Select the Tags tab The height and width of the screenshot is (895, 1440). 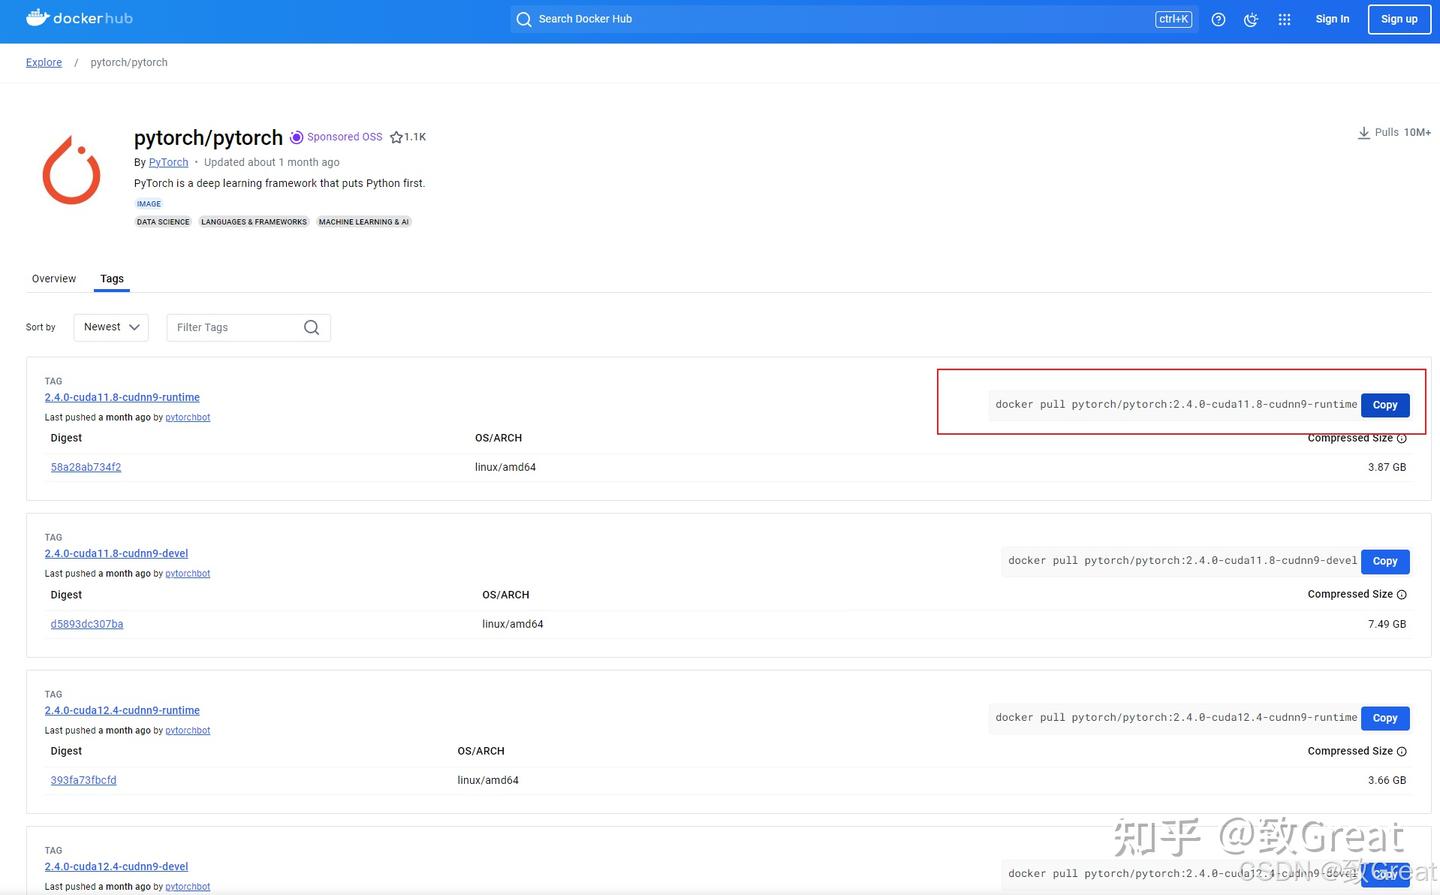point(112,279)
